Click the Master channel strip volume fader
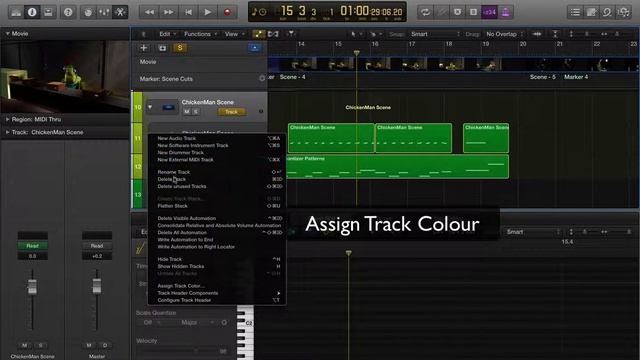 point(97,285)
